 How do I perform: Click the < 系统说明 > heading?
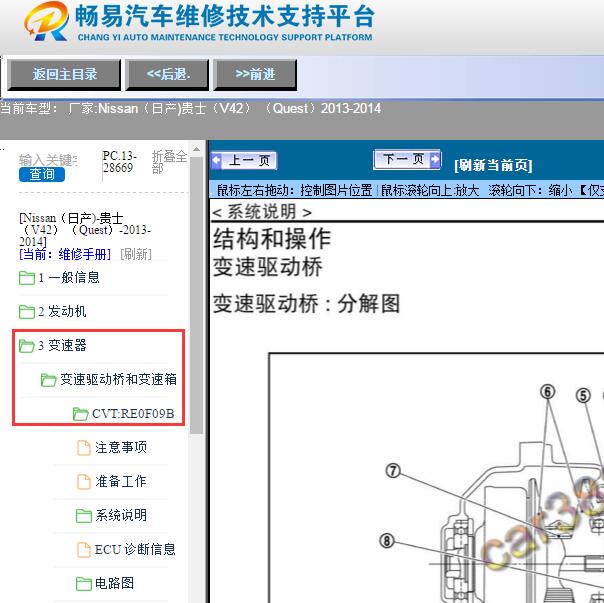pos(262,212)
